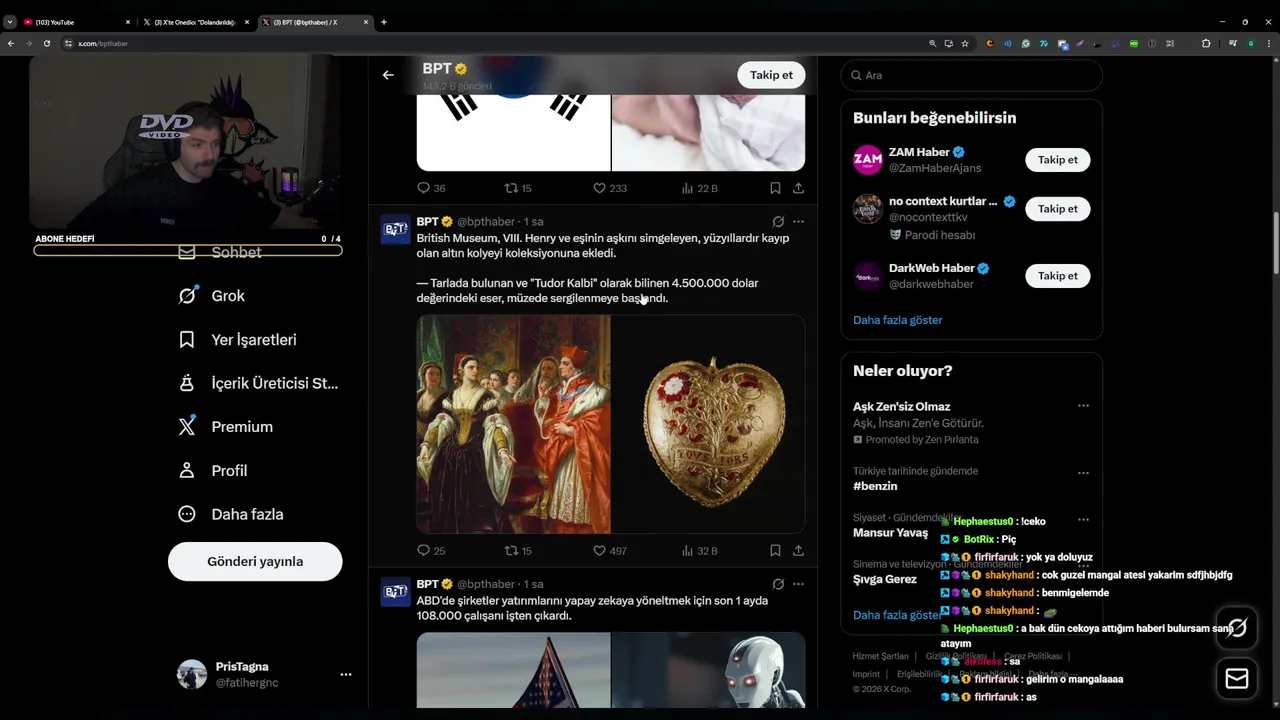Open PrisTagna account options menu
1280x720 pixels.
click(345, 675)
